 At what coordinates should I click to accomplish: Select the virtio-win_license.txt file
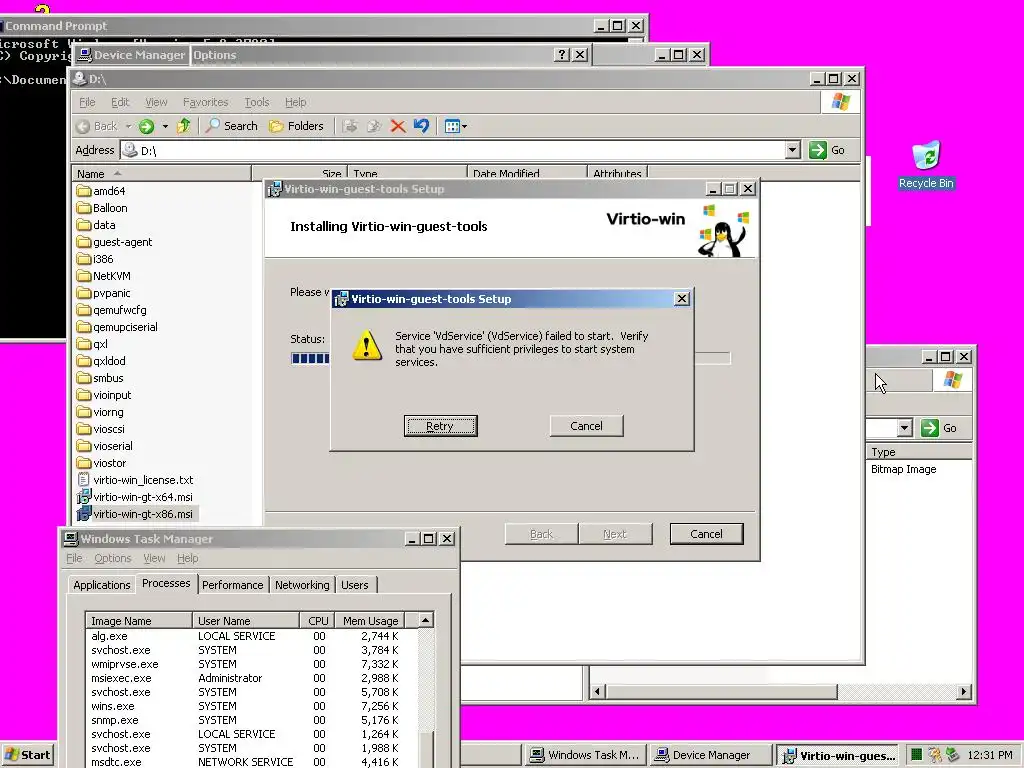(135, 479)
